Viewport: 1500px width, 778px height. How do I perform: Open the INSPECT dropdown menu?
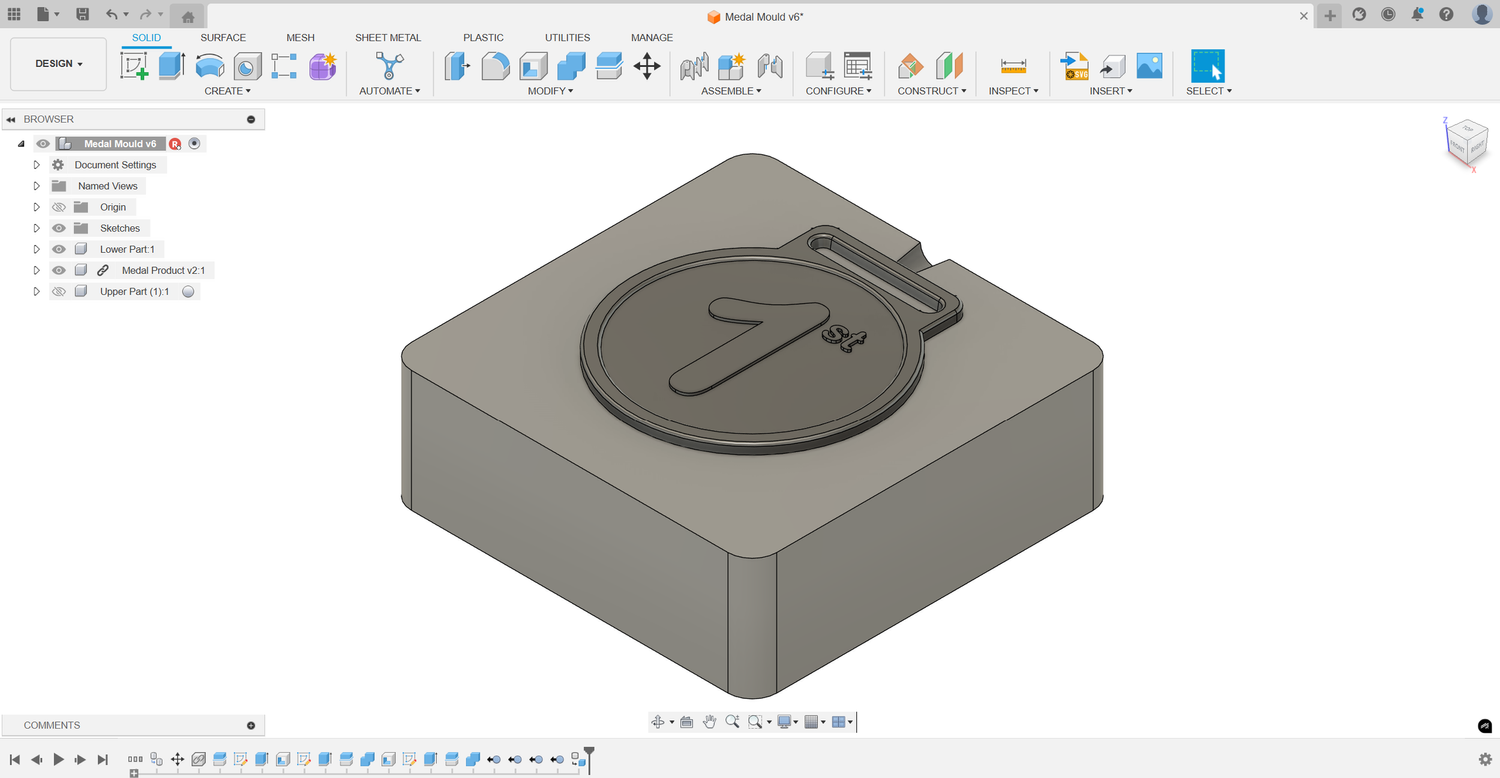coord(1014,91)
